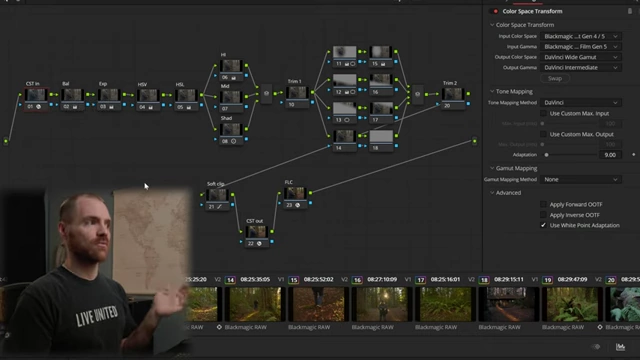Select the clip 16 thumbnail in the timeline
640x360 pixels.
pyautogui.click(x=382, y=304)
